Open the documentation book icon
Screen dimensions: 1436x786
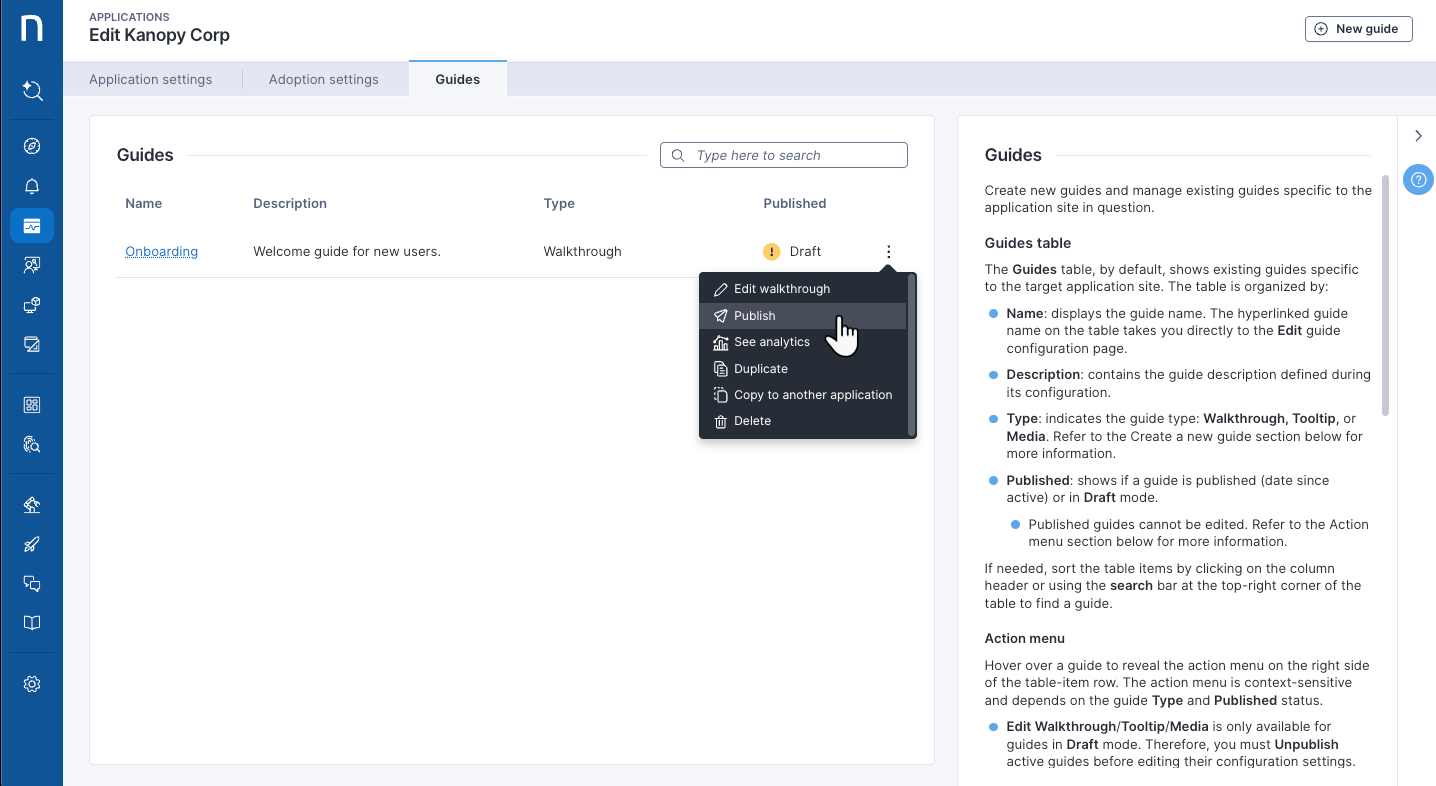[x=32, y=622]
